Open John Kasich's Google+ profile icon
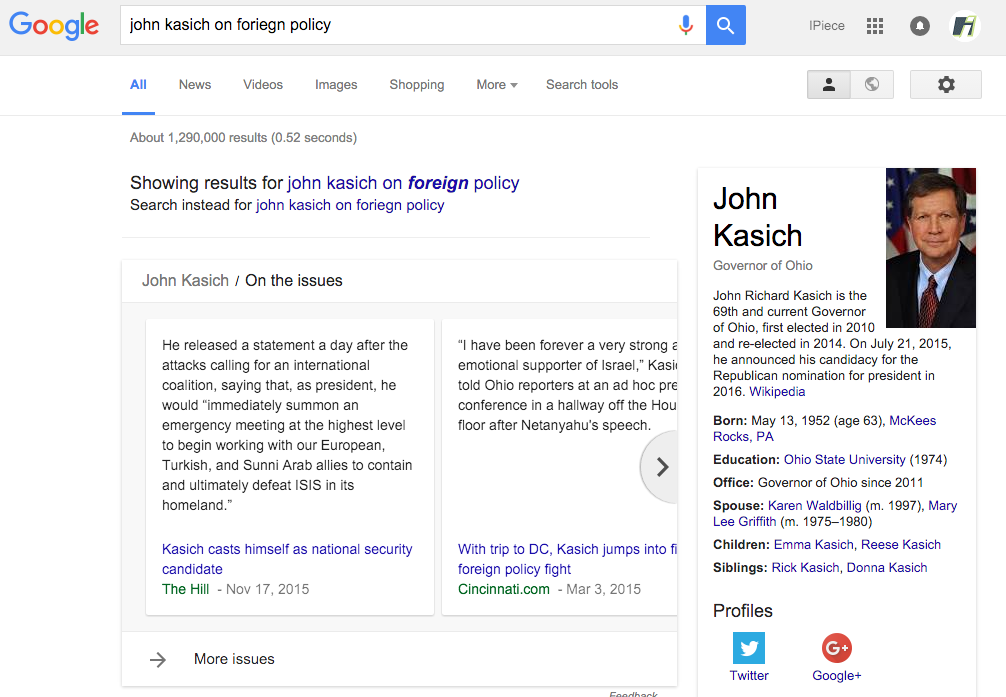 click(x=837, y=648)
